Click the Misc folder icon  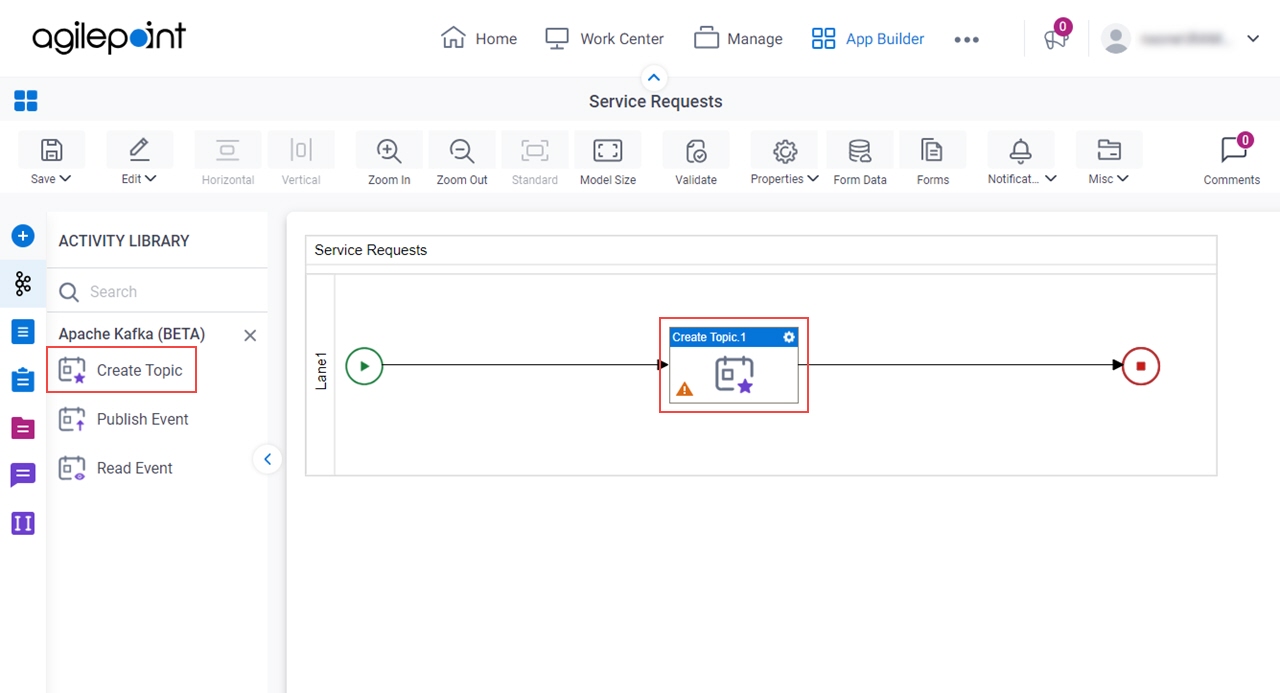click(1109, 150)
